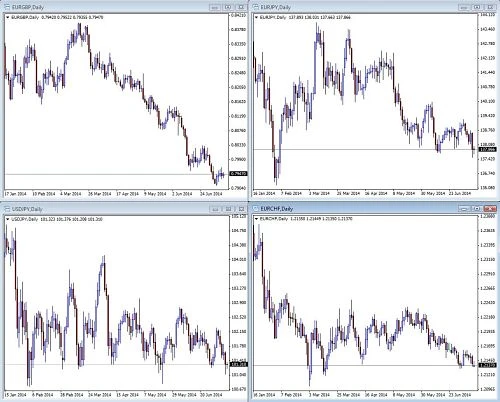The image size is (500, 402).
Task: Open the triangle menu beside USDJPY,Daily label
Action: [x=8, y=219]
